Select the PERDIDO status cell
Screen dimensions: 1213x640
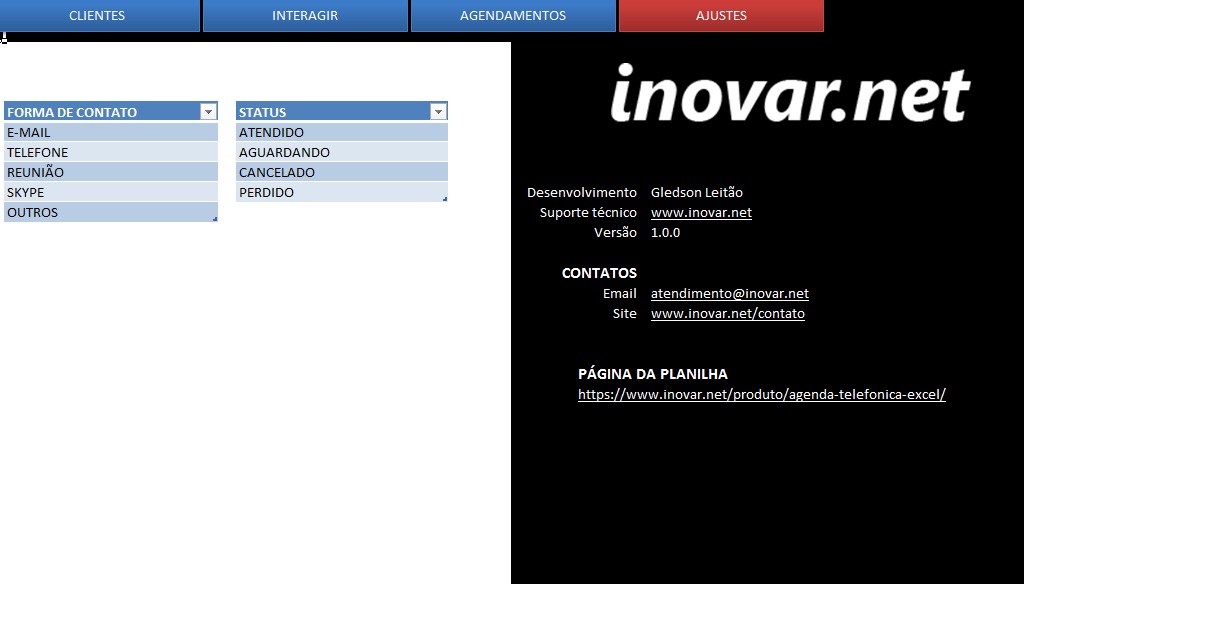point(342,192)
